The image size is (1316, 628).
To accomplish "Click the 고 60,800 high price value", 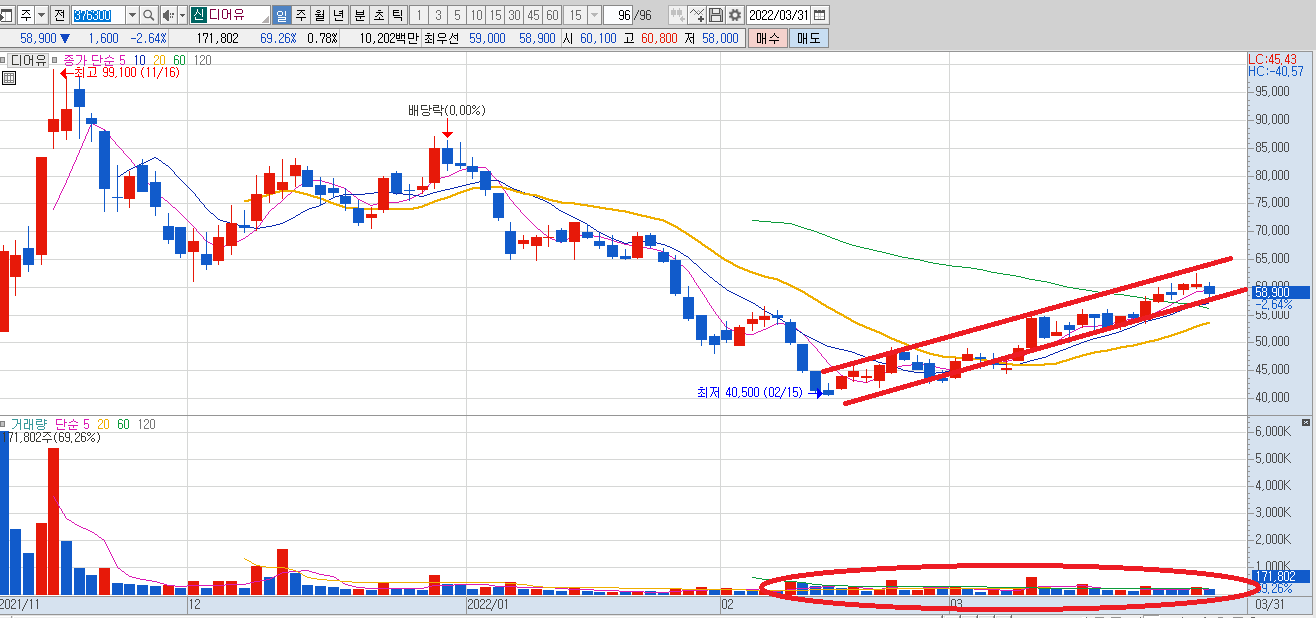I will point(661,38).
